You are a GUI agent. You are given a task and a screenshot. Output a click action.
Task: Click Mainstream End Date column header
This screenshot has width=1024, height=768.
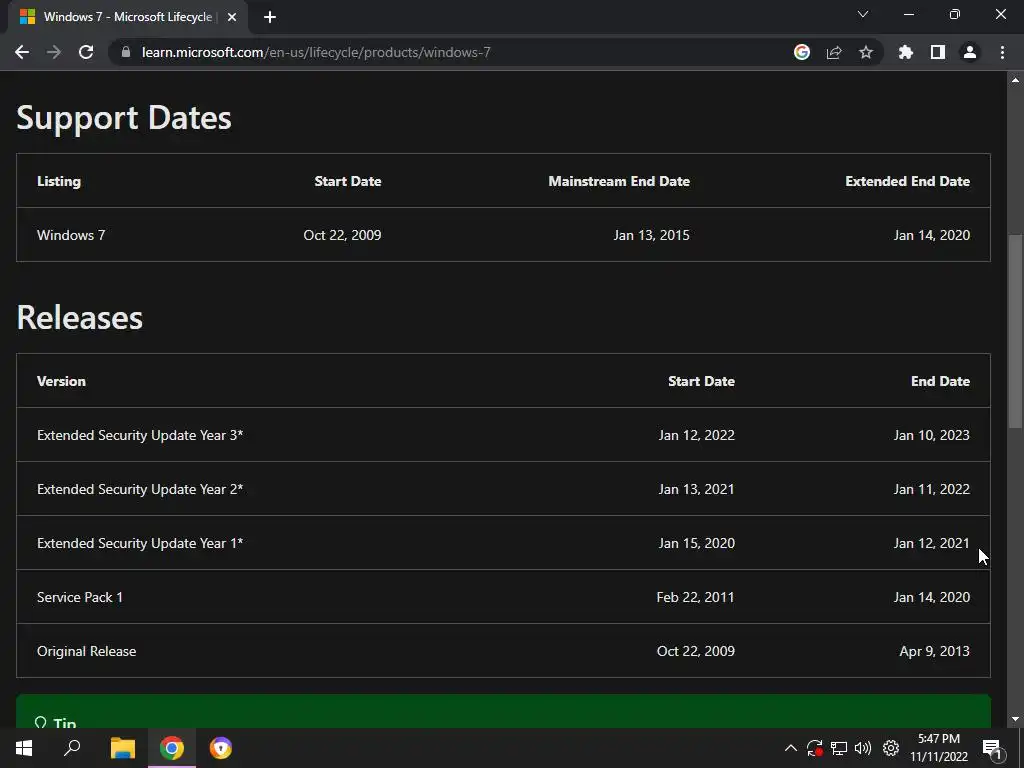619,182
